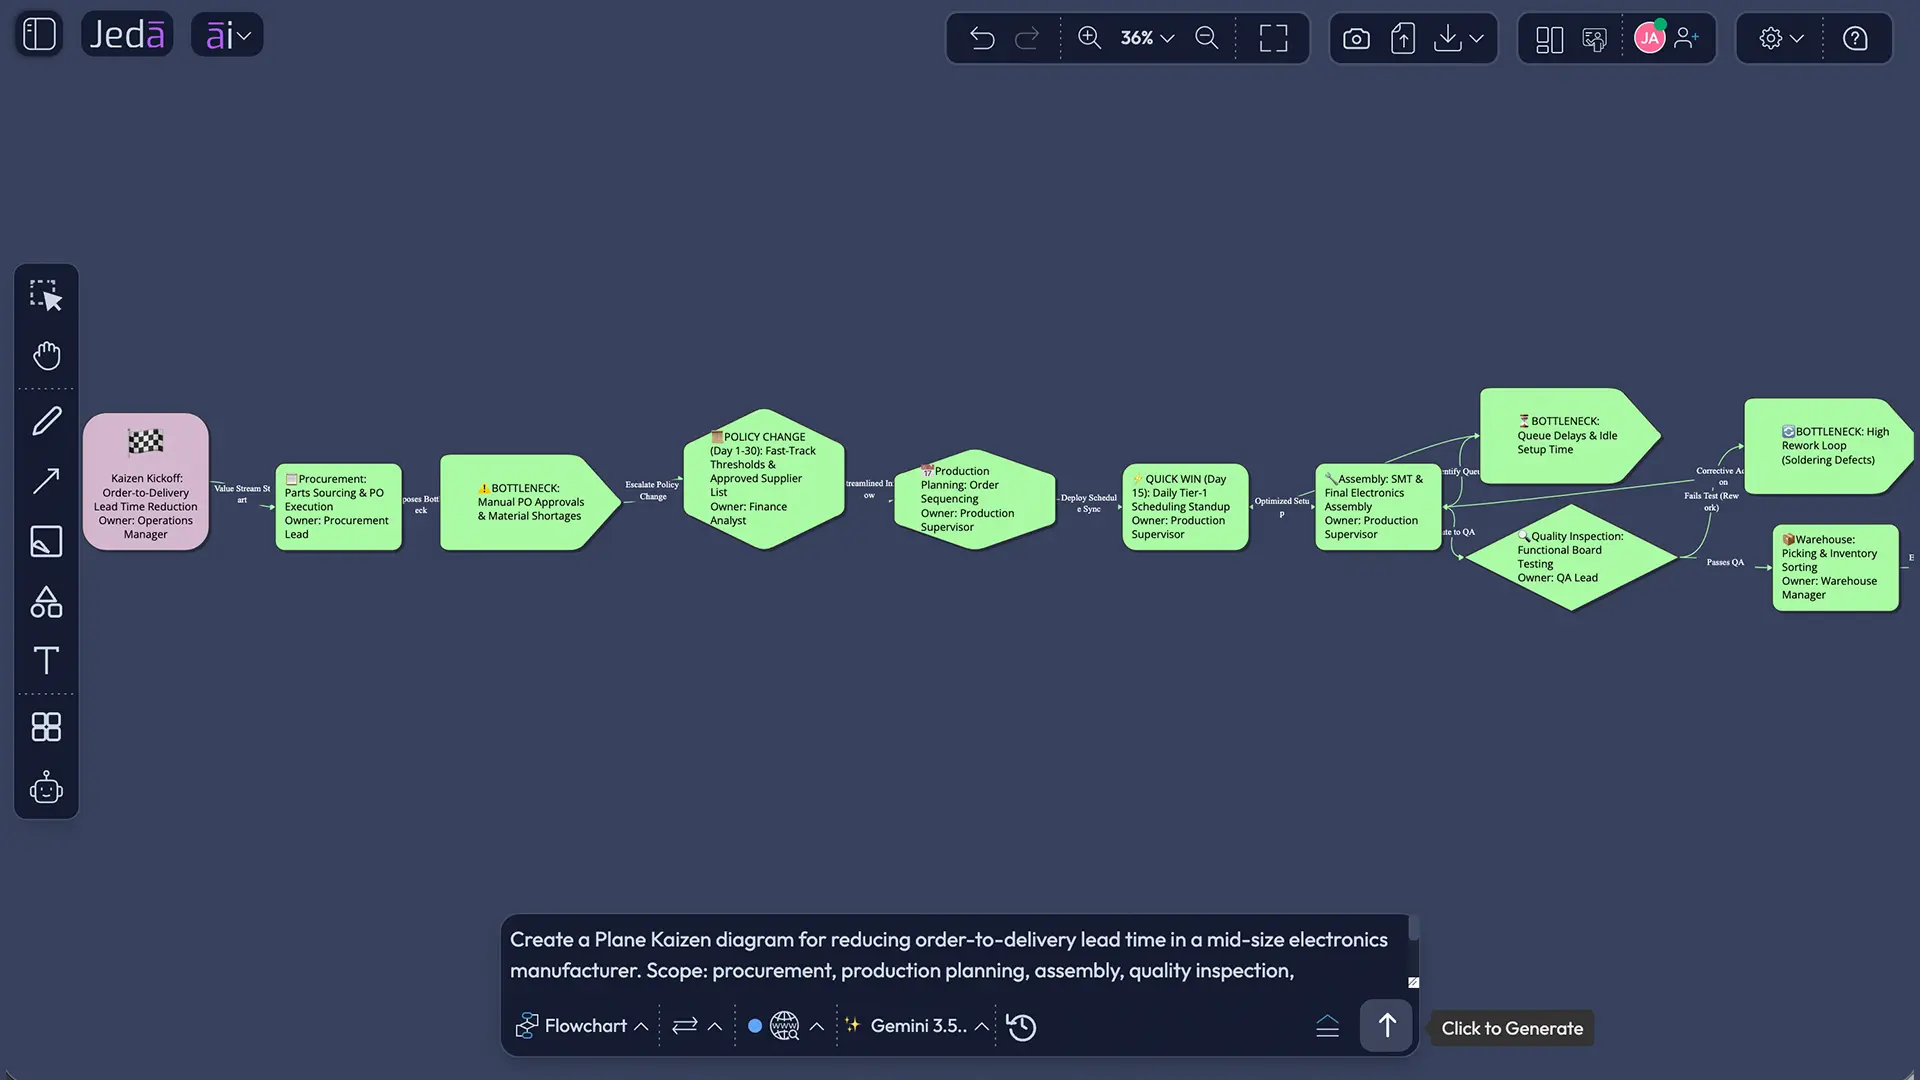
Task: Open the Gemini 3.5 model dropdown
Action: point(917,1026)
